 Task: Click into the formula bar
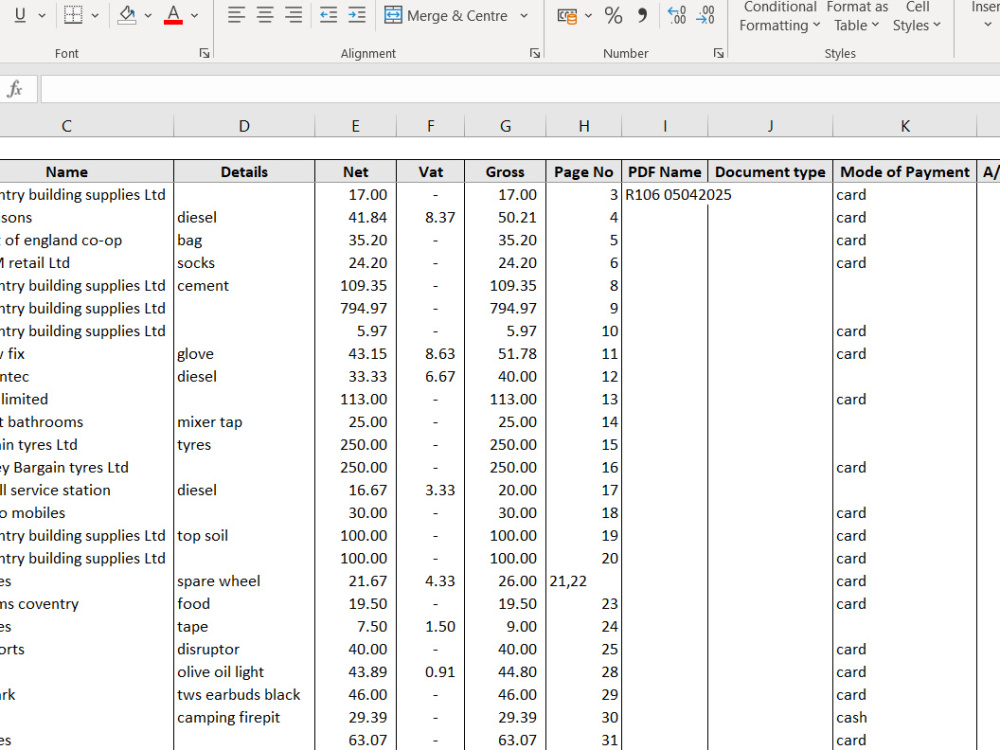point(520,89)
